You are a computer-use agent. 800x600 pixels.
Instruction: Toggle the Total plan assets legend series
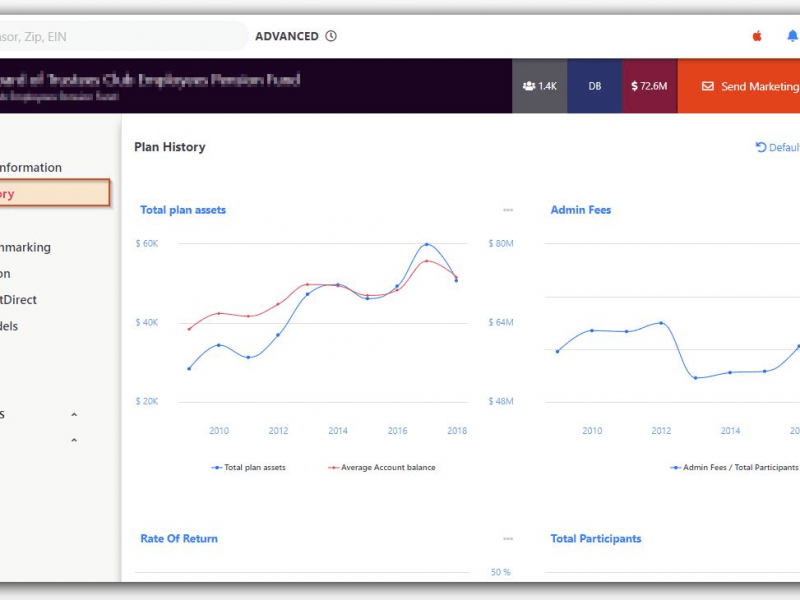(249, 467)
